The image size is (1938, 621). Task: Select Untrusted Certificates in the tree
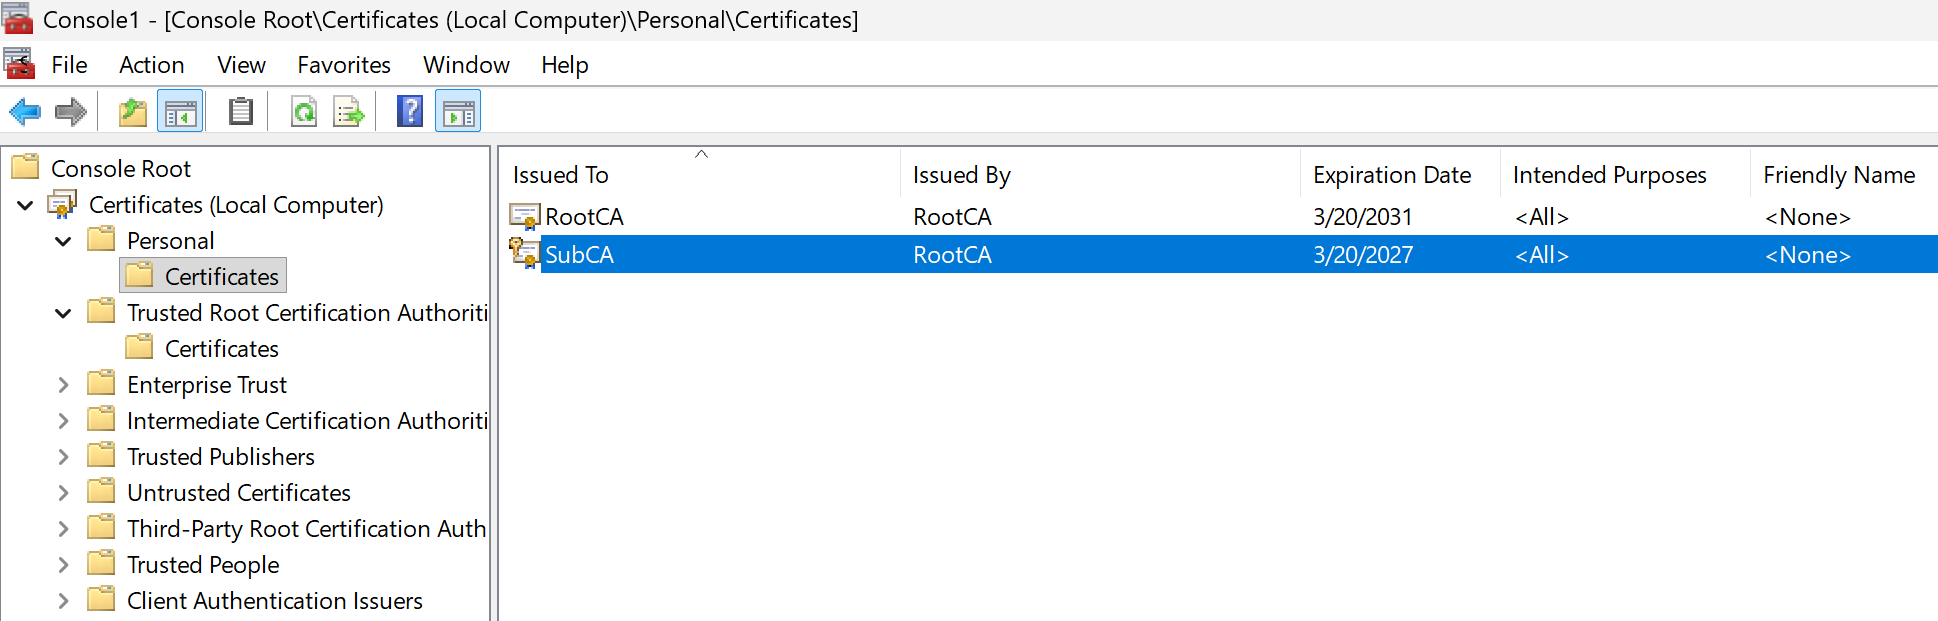[238, 493]
